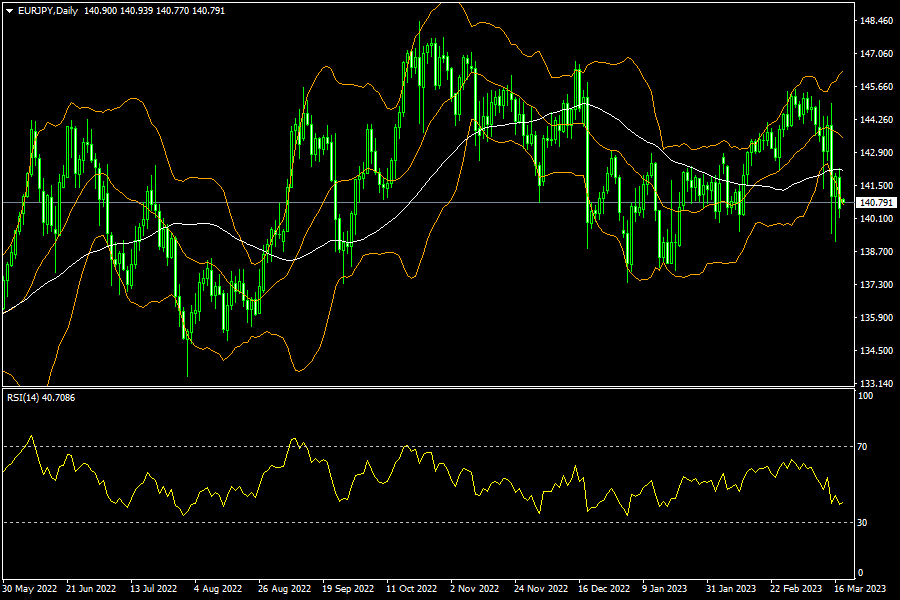
Task: Click the 148.460 price axis label
Action: (x=876, y=21)
